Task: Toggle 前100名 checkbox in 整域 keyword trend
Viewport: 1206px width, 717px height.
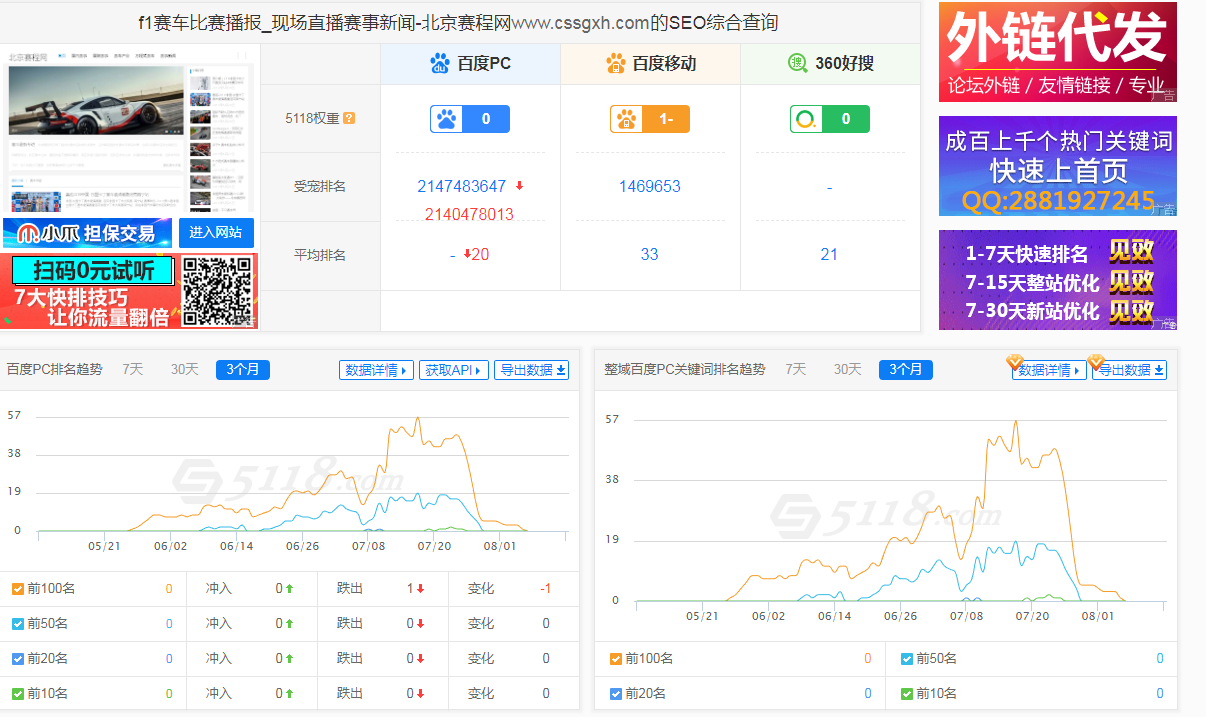Action: coord(616,659)
